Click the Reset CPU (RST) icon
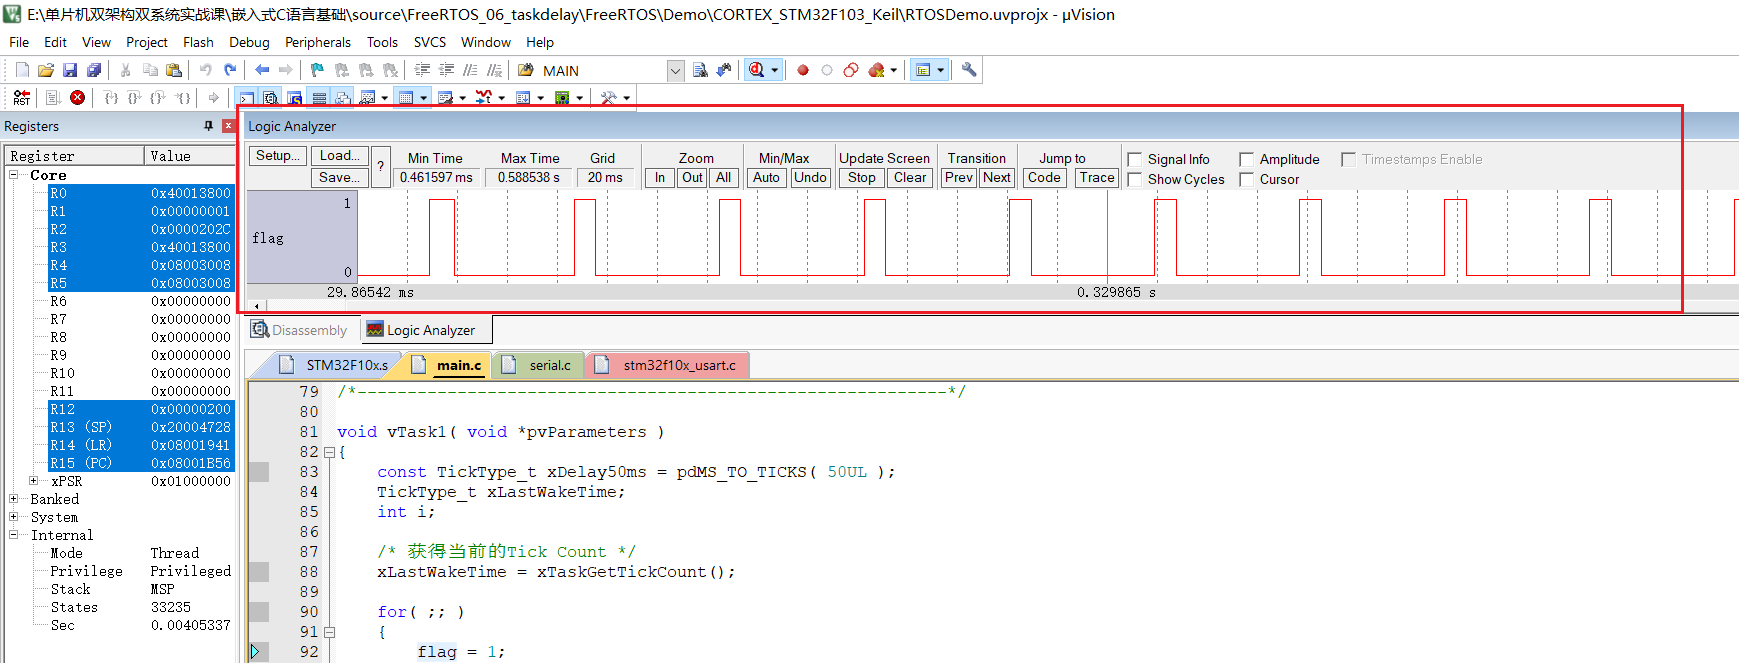Screen dimensions: 1739x663 click(x=21, y=97)
